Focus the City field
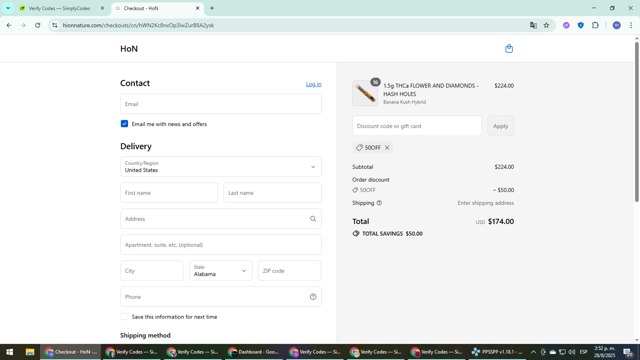The width and height of the screenshot is (640, 360). pyautogui.click(x=152, y=271)
